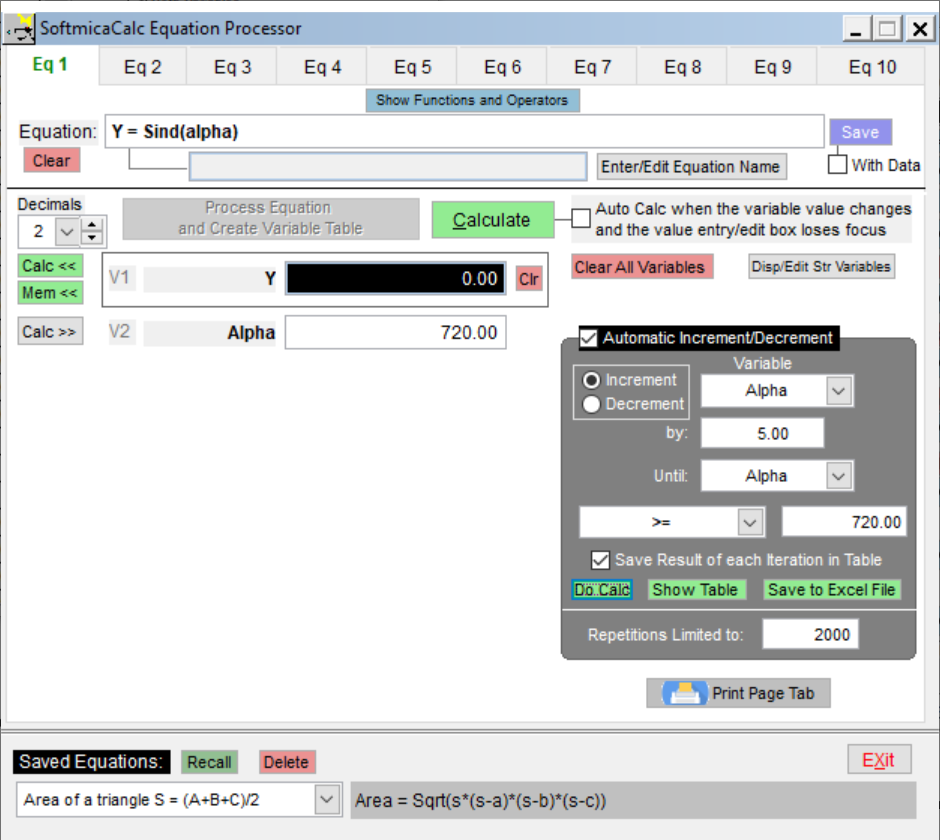The height and width of the screenshot is (840, 940).
Task: Click the green Calculate button
Action: (492, 220)
